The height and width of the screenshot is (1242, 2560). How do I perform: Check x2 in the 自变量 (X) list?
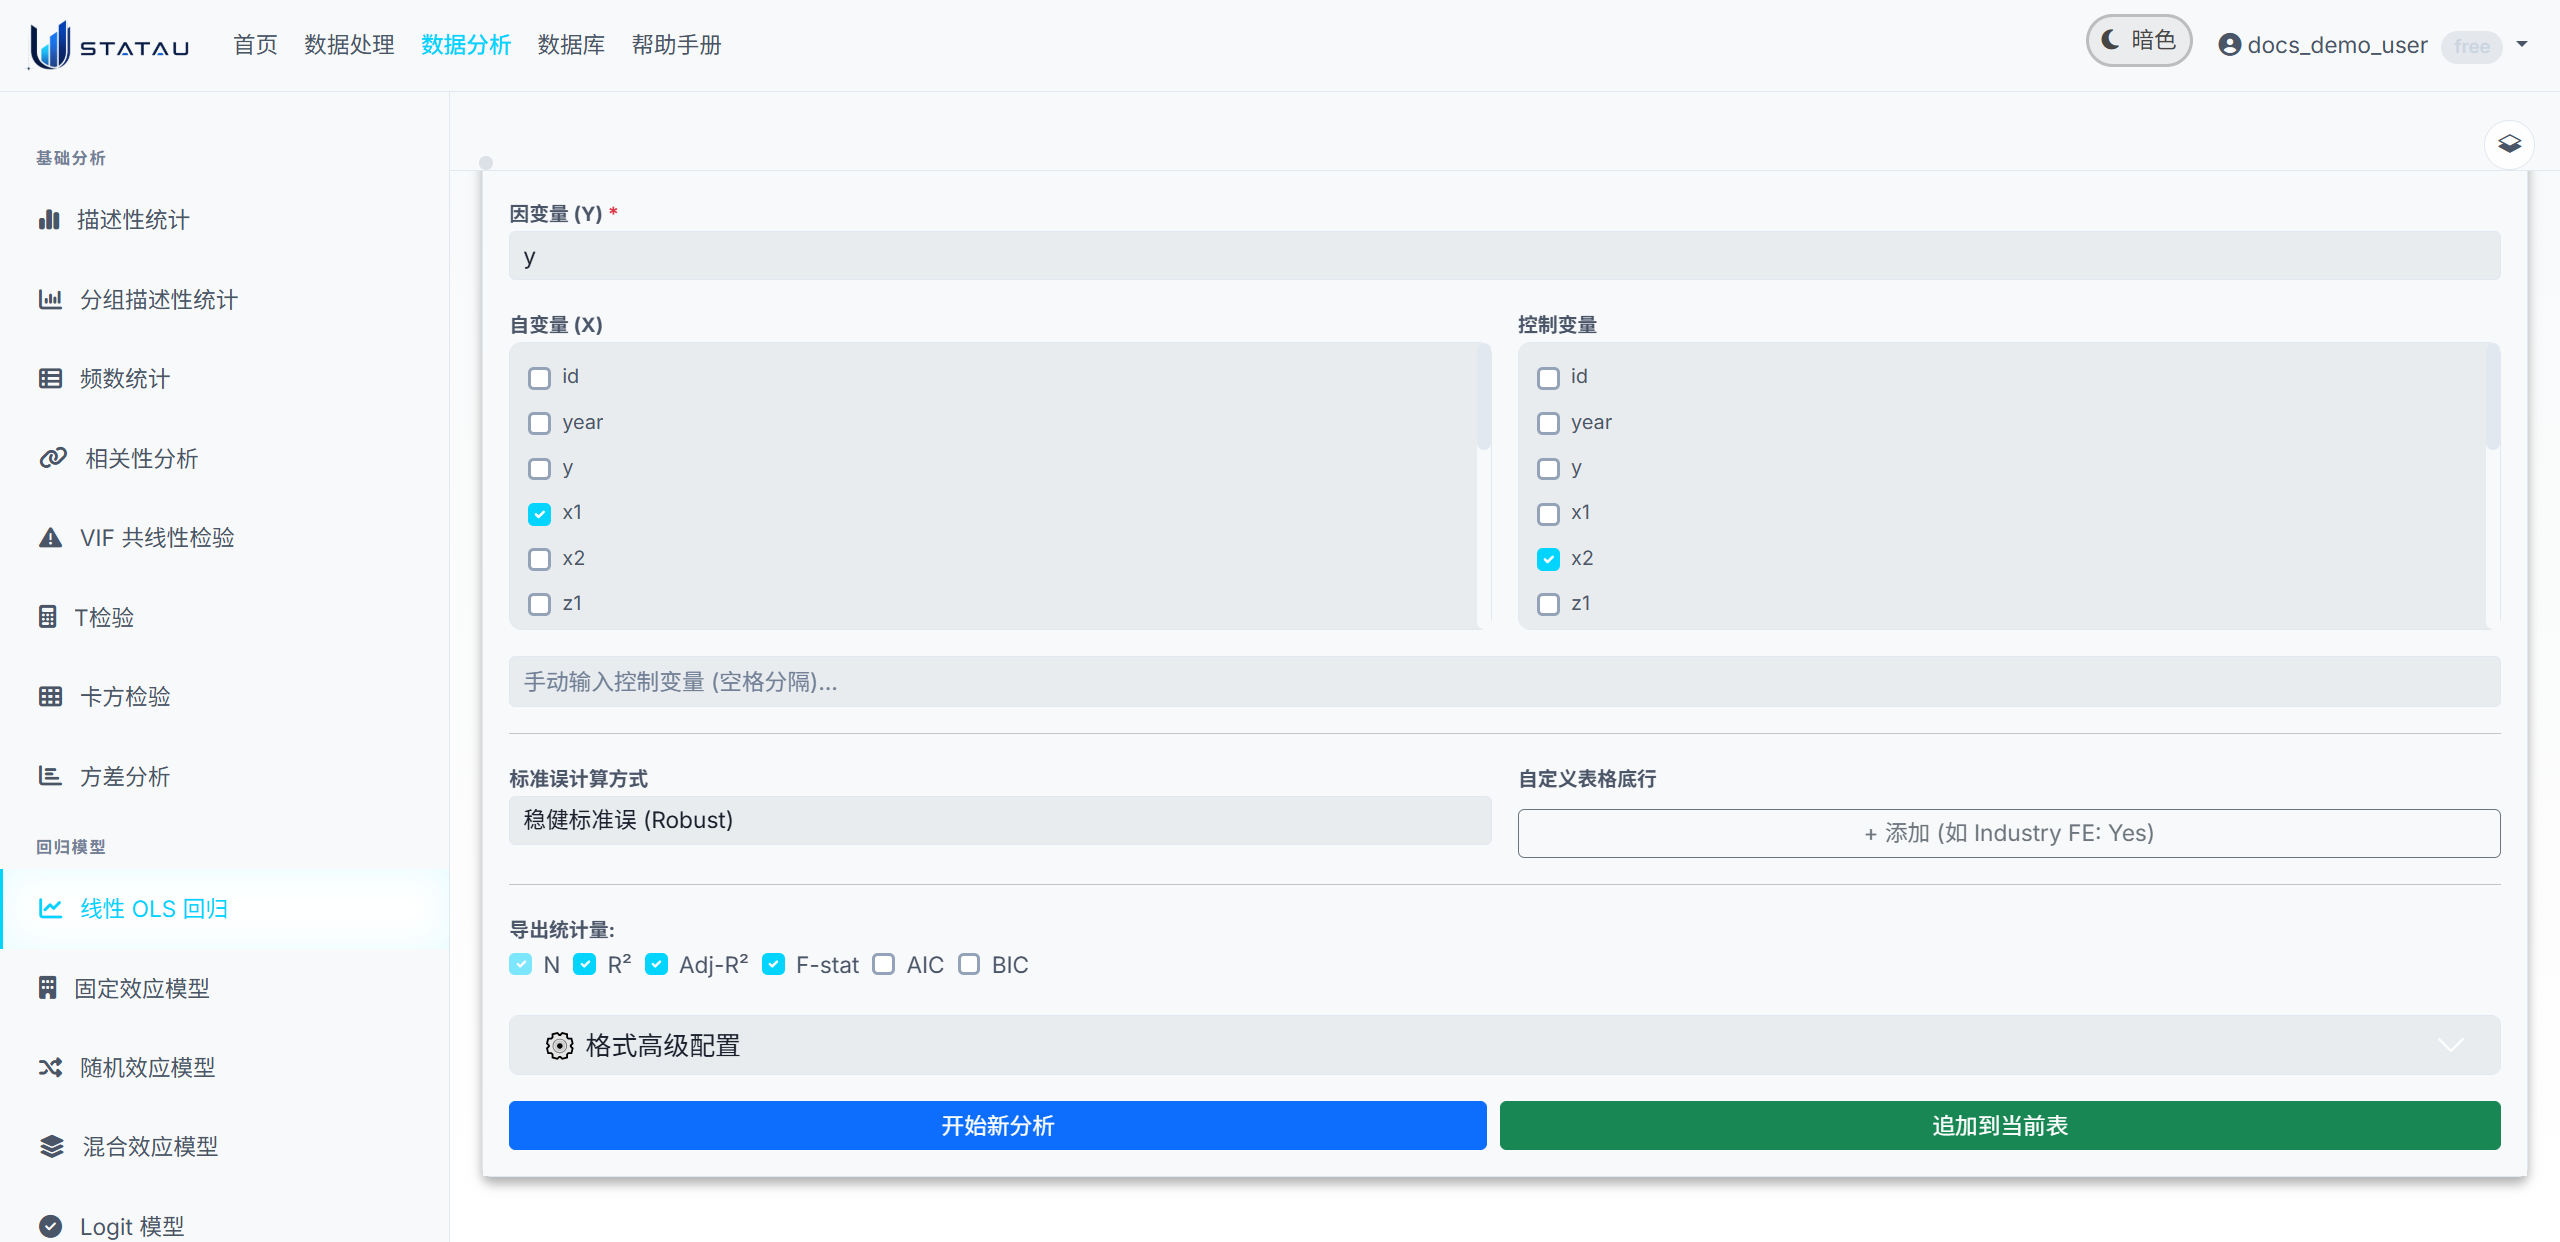[539, 559]
